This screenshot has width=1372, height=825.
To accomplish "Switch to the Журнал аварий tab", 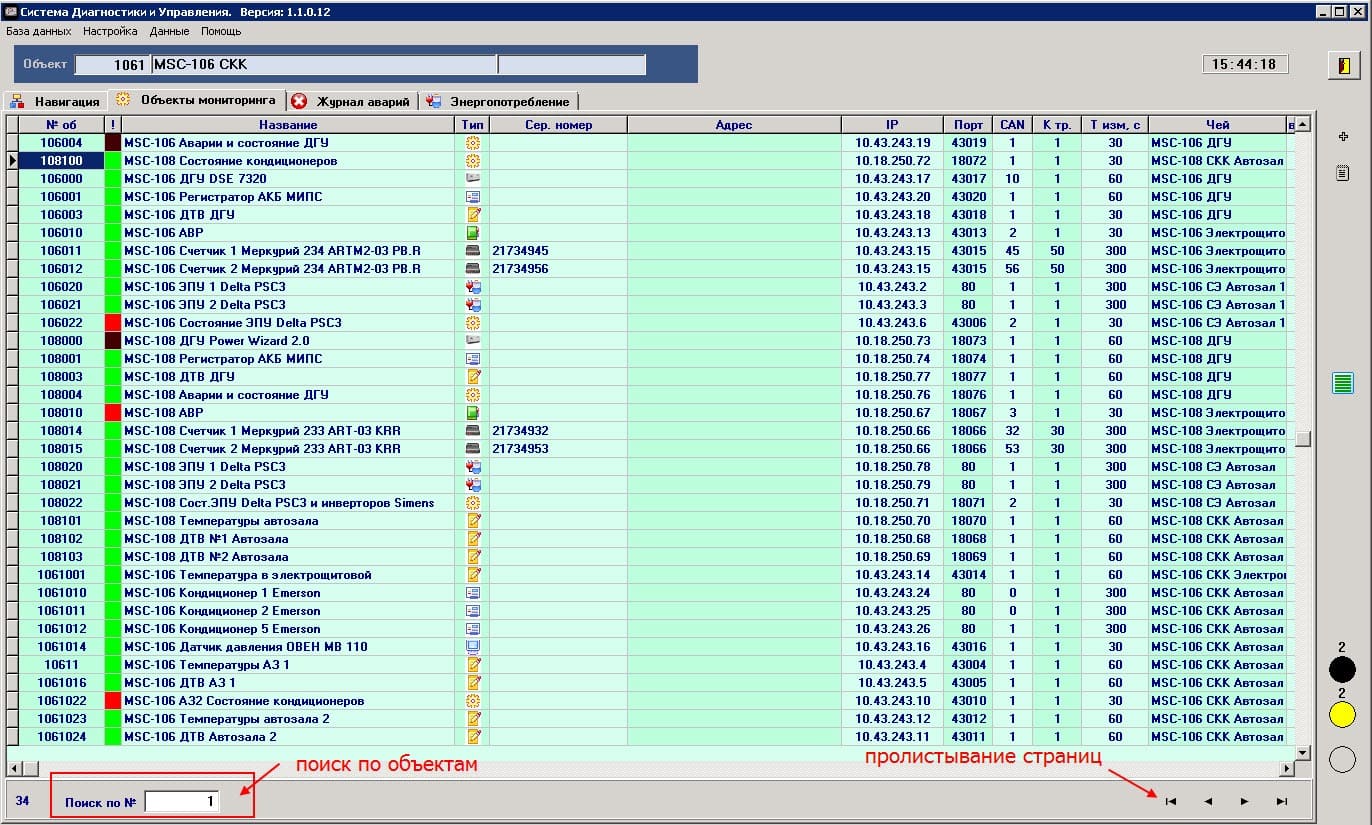I will coord(351,101).
